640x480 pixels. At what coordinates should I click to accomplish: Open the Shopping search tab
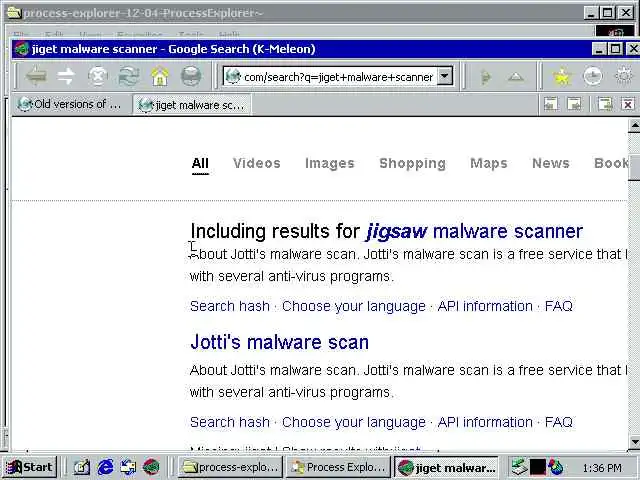pyautogui.click(x=412, y=163)
